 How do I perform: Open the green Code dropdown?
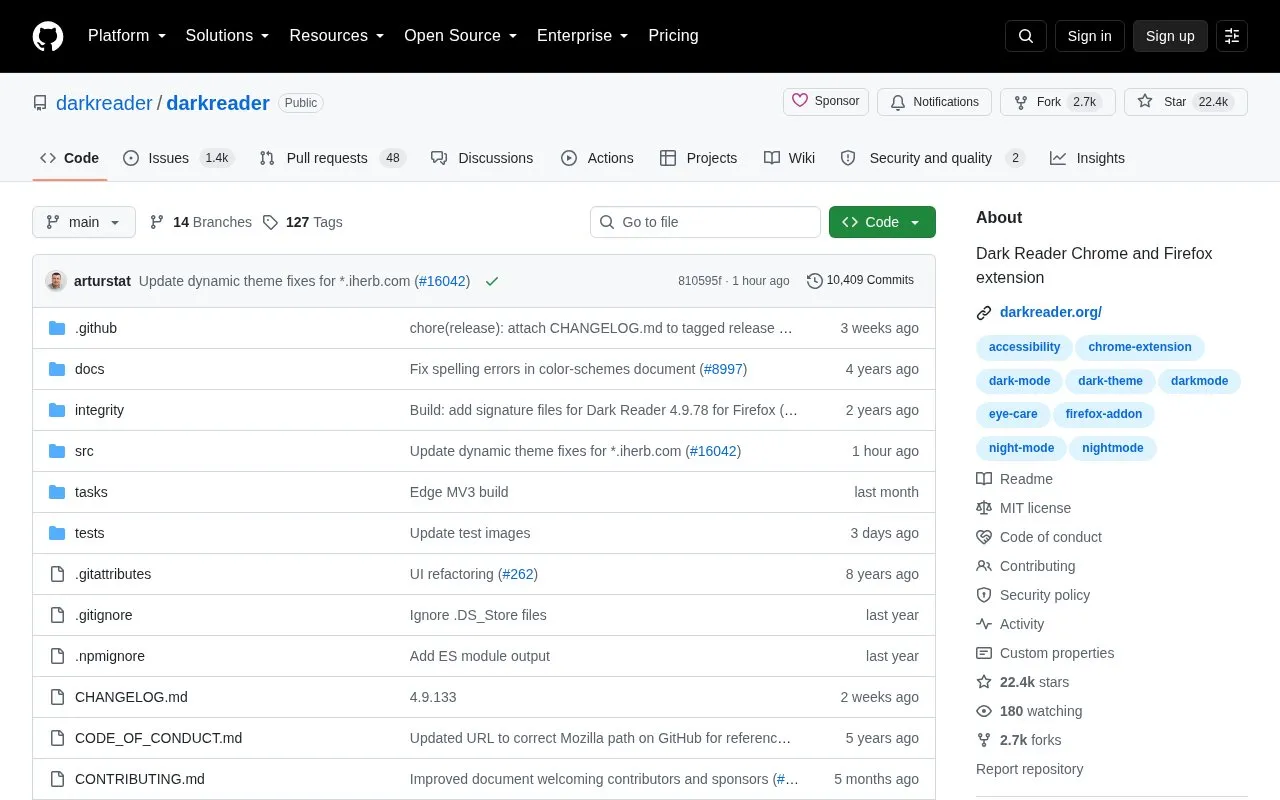[x=882, y=222]
